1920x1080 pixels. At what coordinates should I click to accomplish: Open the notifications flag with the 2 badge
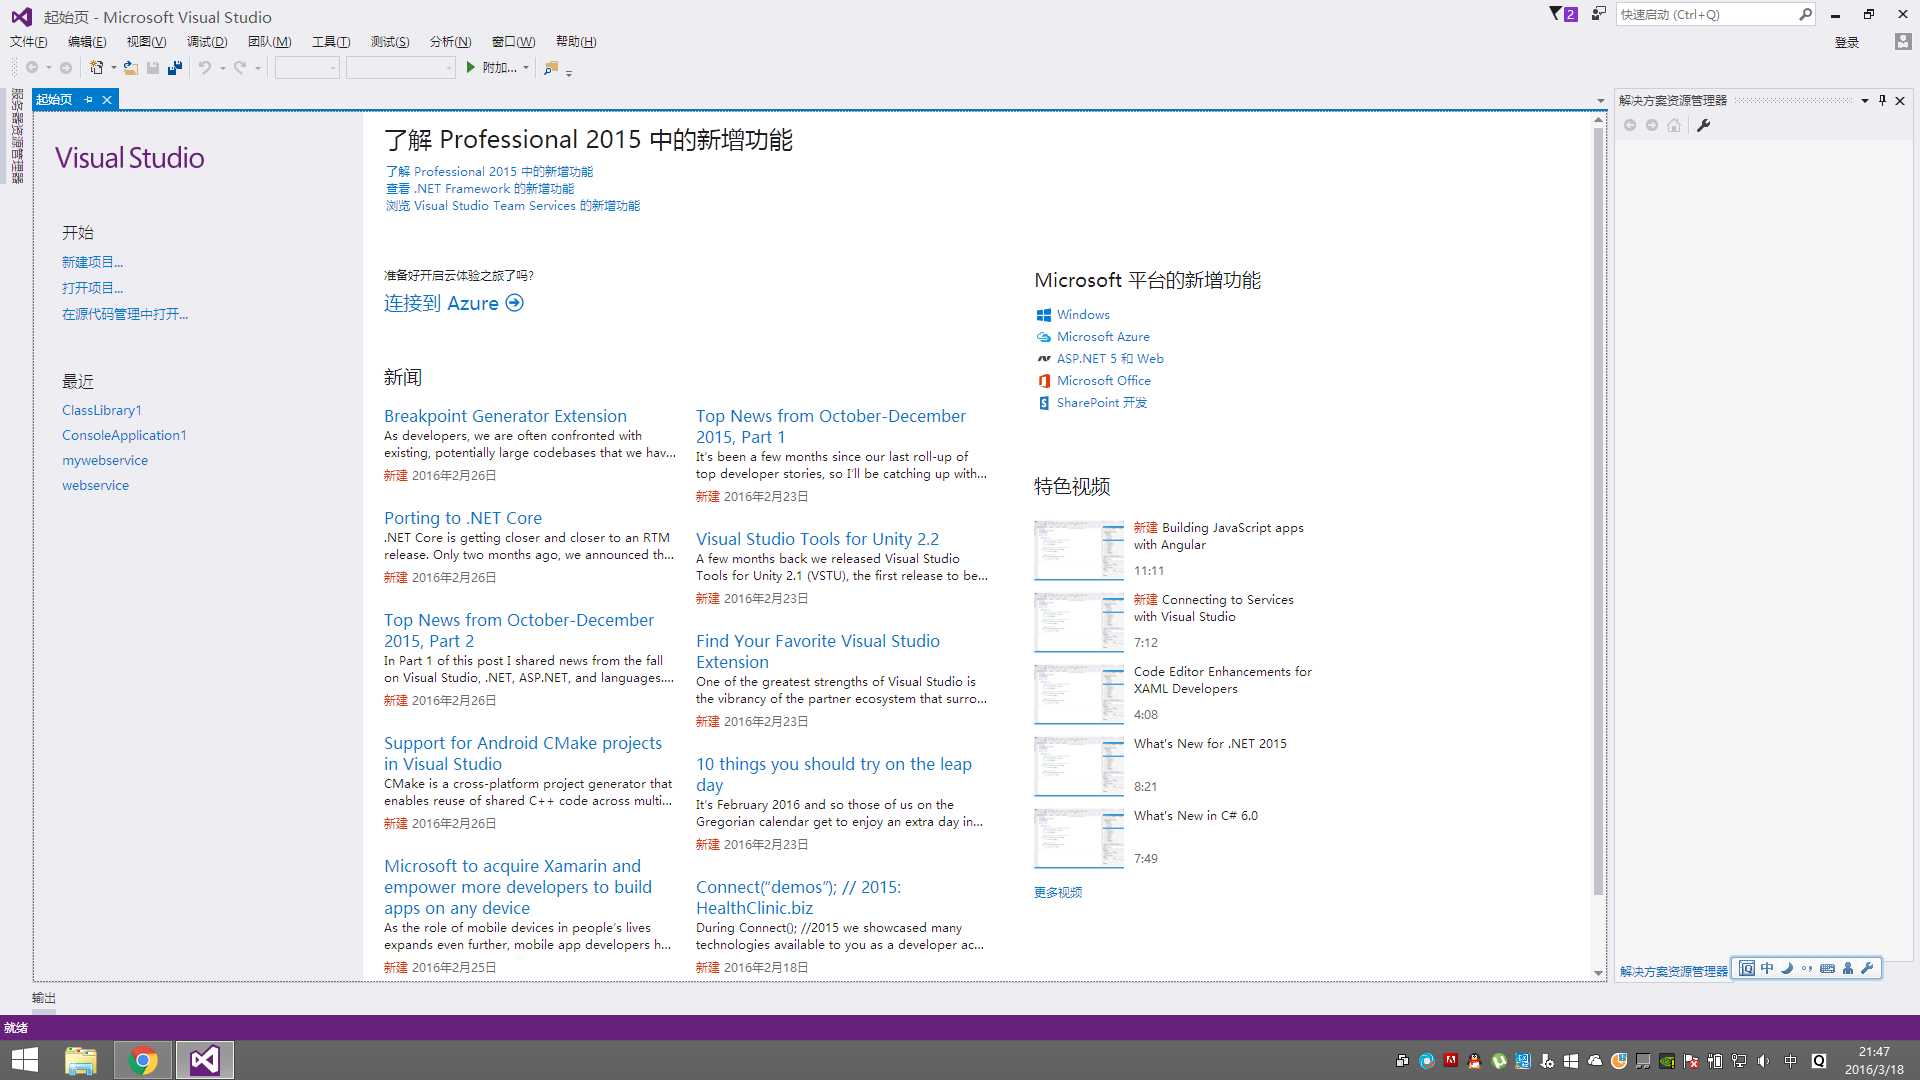click(x=1563, y=14)
